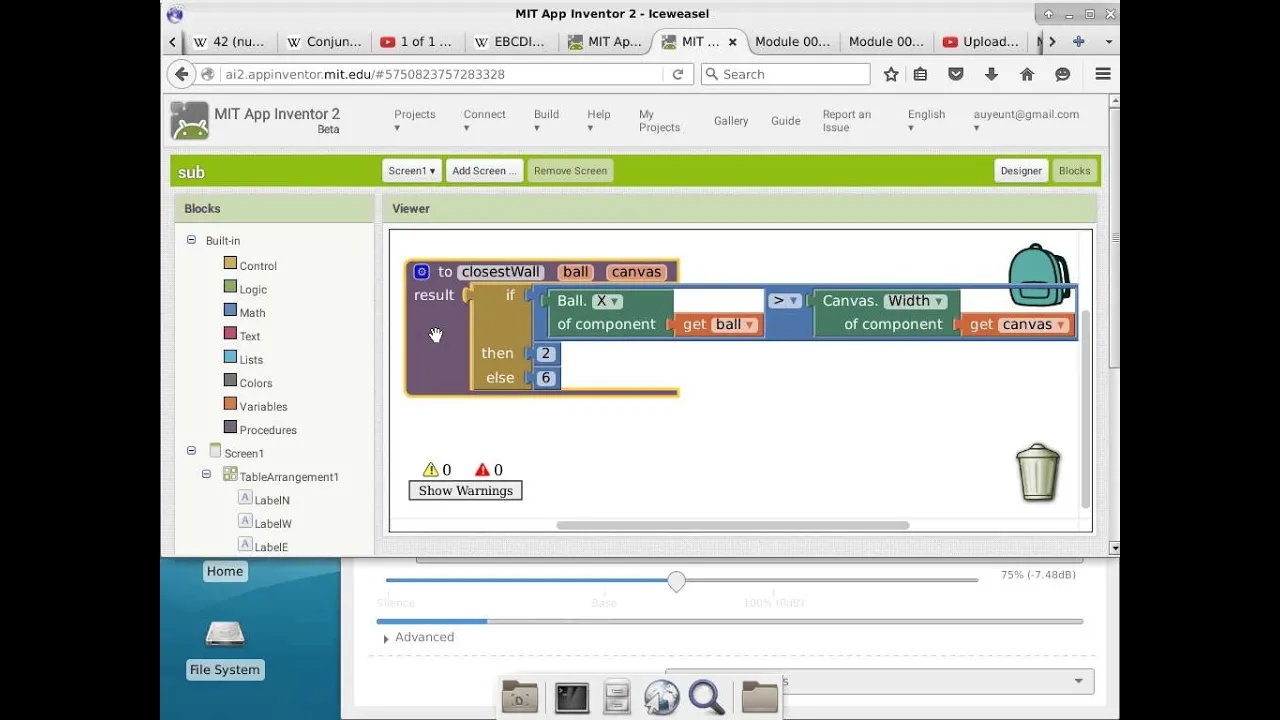Open the English language menu

tap(926, 120)
